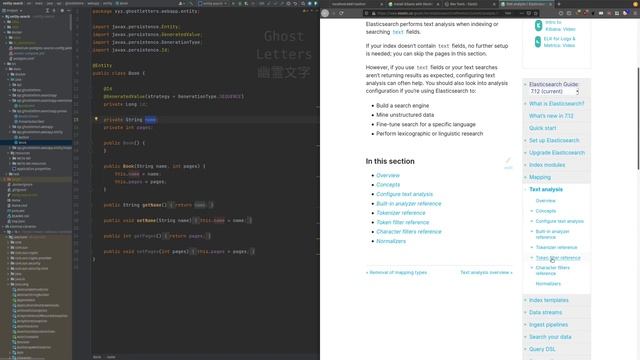This screenshot has width=640, height=360.
Task: Expand Query DSL section
Action: (x=525, y=349)
